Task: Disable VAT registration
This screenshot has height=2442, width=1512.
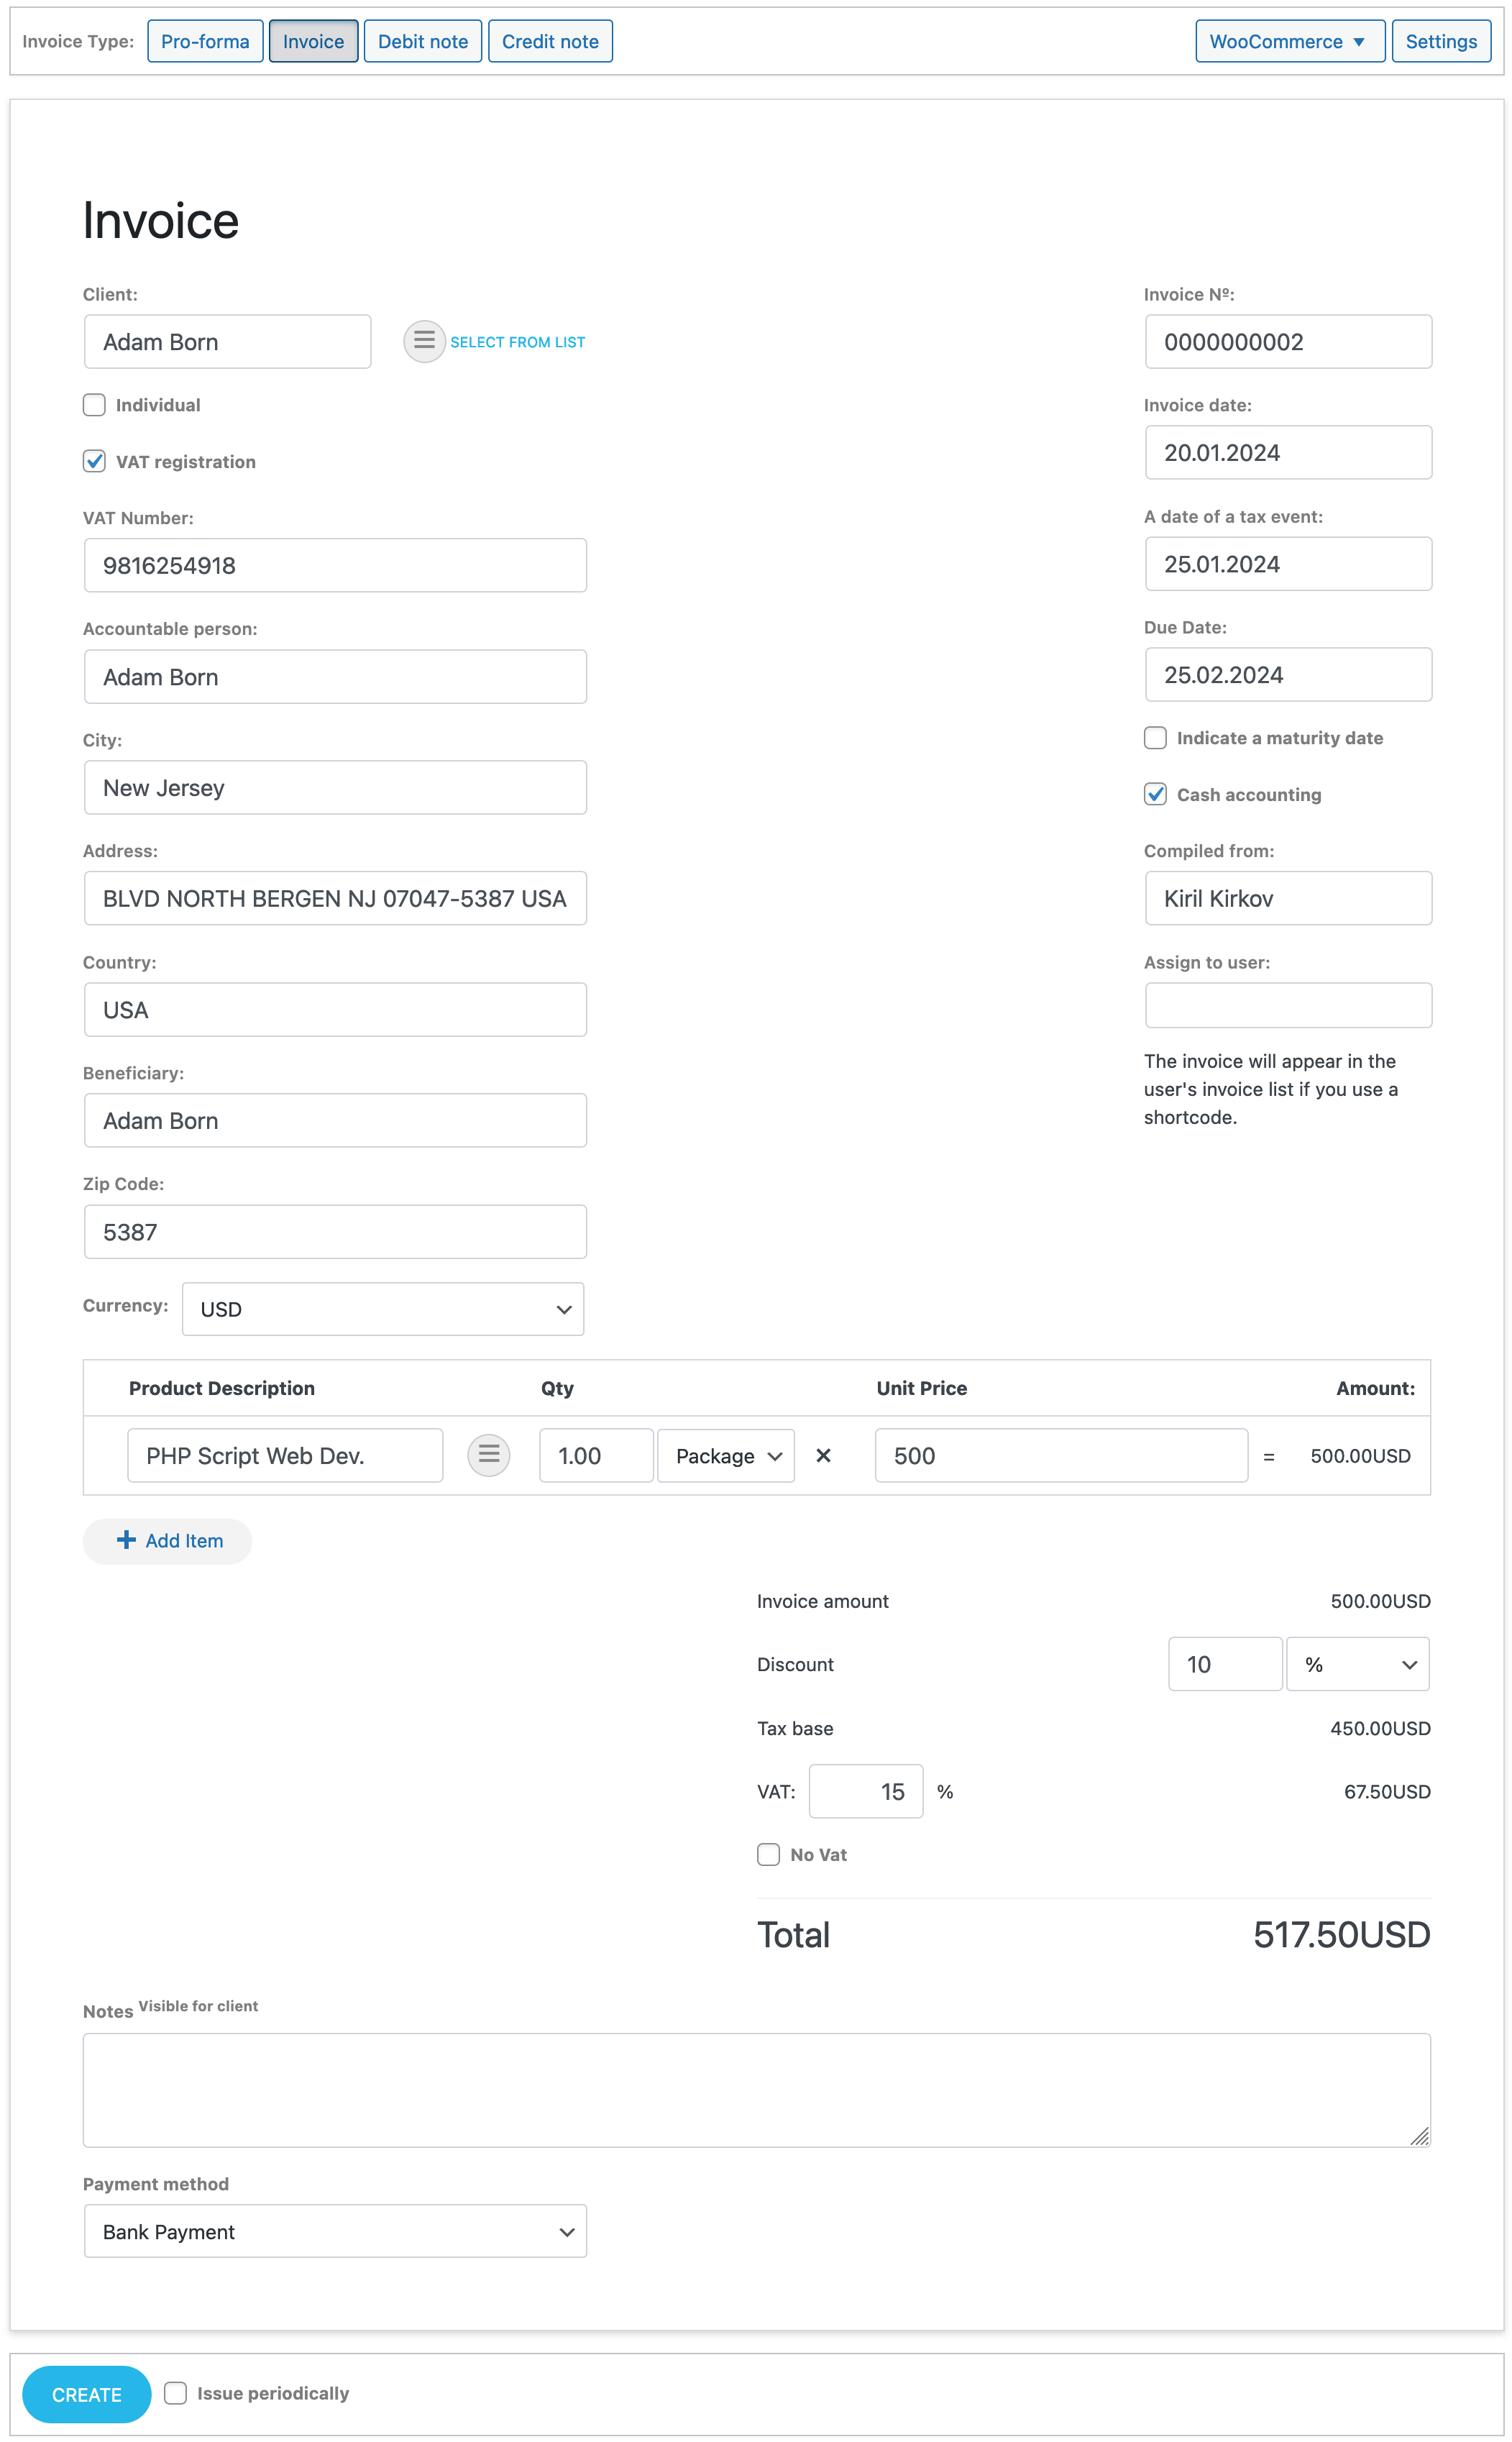Action: 94,461
